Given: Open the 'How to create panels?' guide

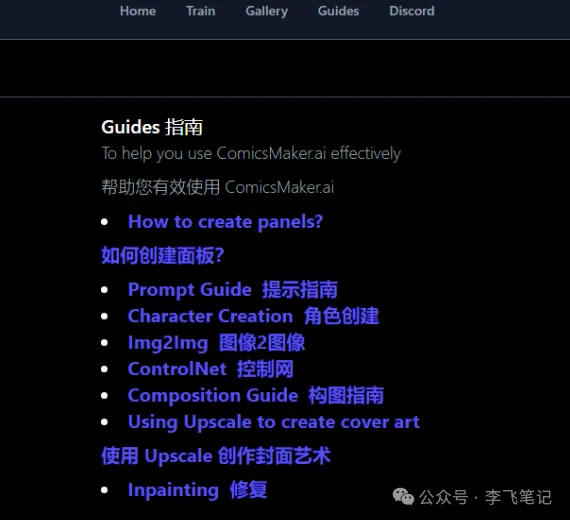Looking at the screenshot, I should click(x=225, y=221).
